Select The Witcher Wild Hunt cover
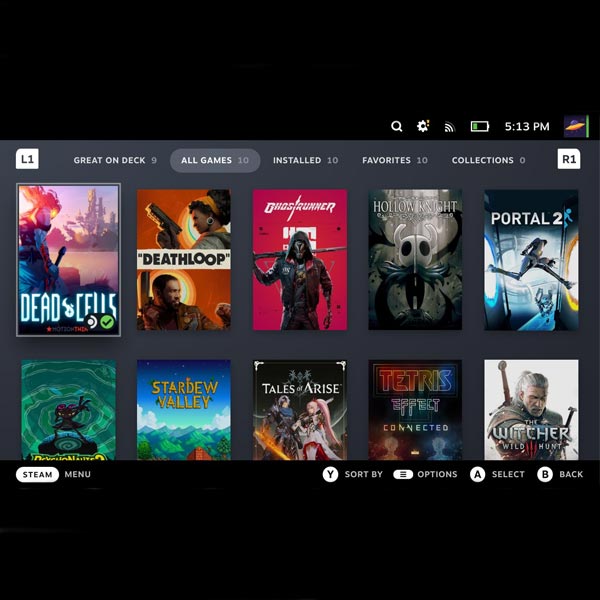Viewport: 600px width, 600px height. 531,410
